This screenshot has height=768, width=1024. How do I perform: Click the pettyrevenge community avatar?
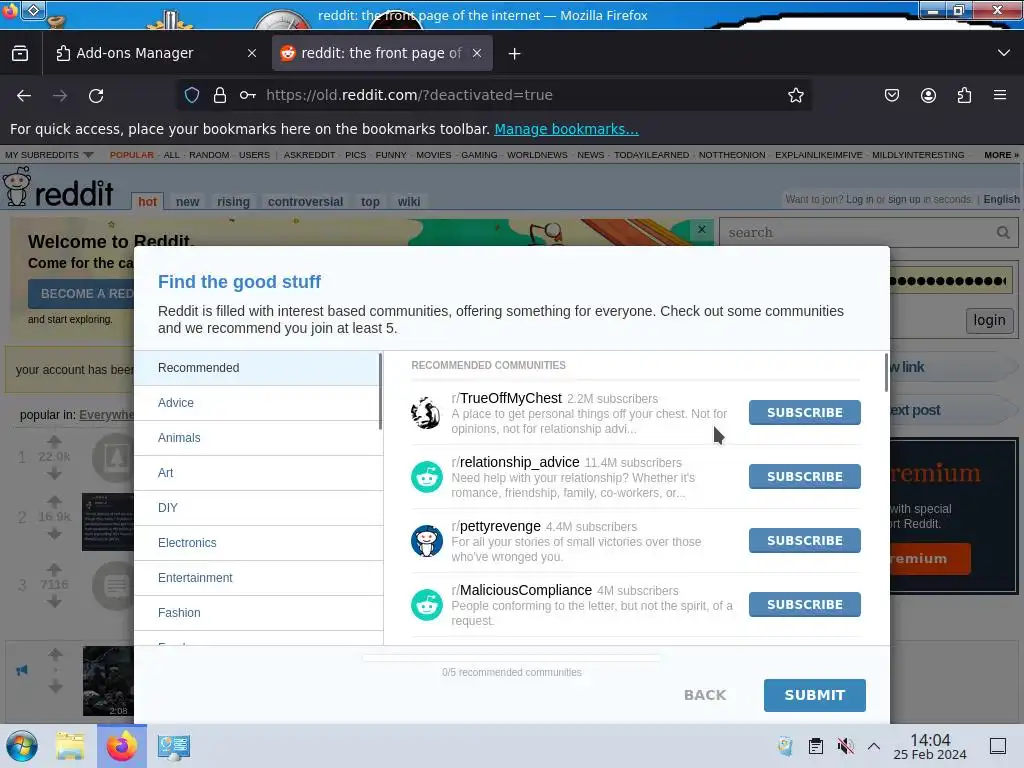[x=426, y=541]
